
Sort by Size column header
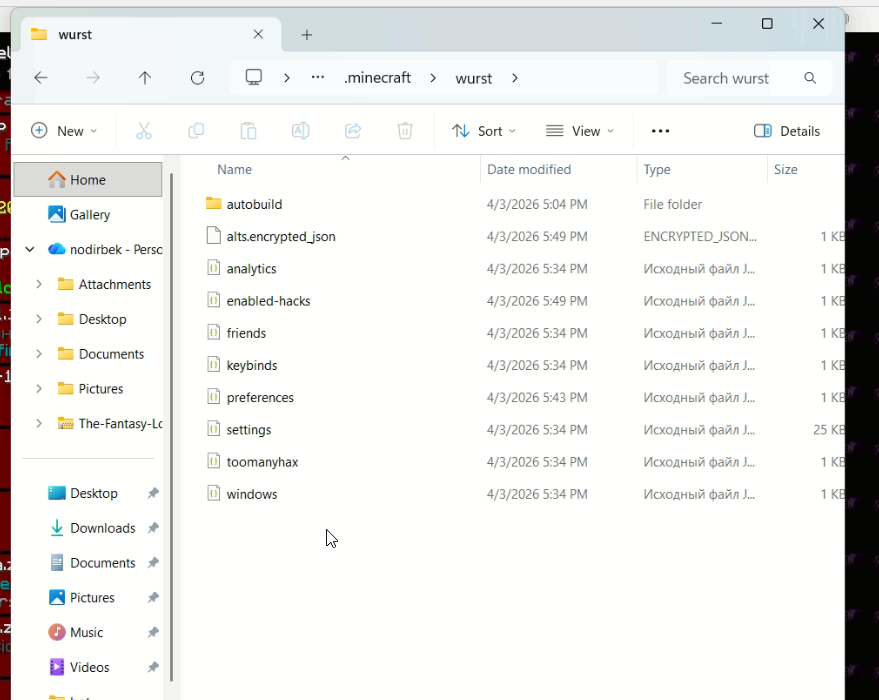[x=785, y=169]
